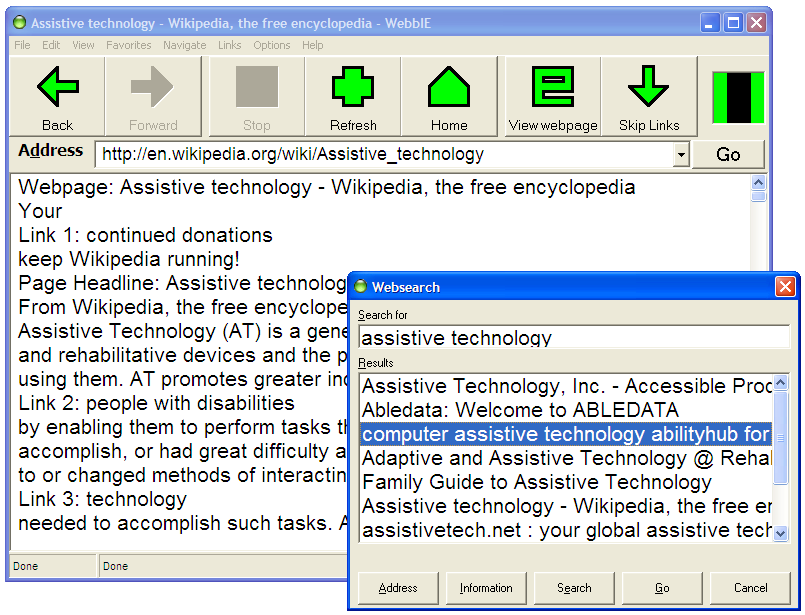Click the View webpage icon
This screenshot has width=805, height=615.
(552, 88)
